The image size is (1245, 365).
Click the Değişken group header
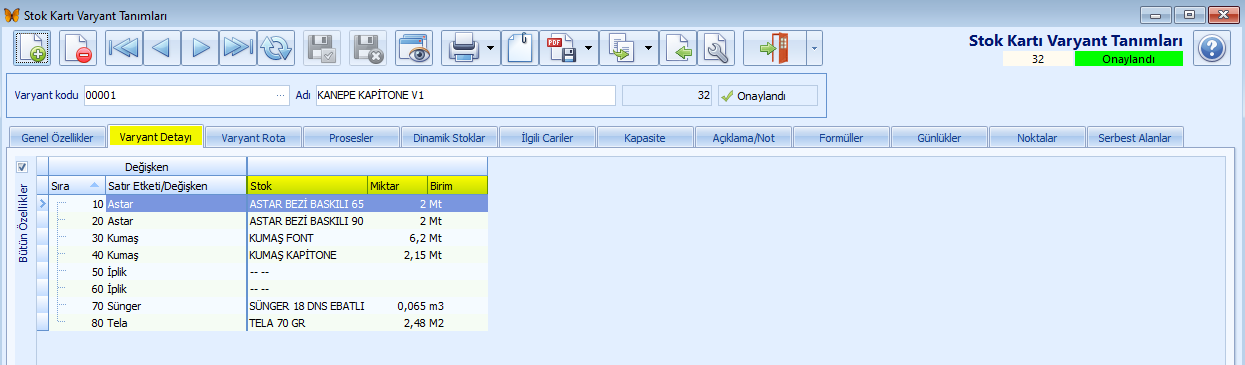click(147, 167)
